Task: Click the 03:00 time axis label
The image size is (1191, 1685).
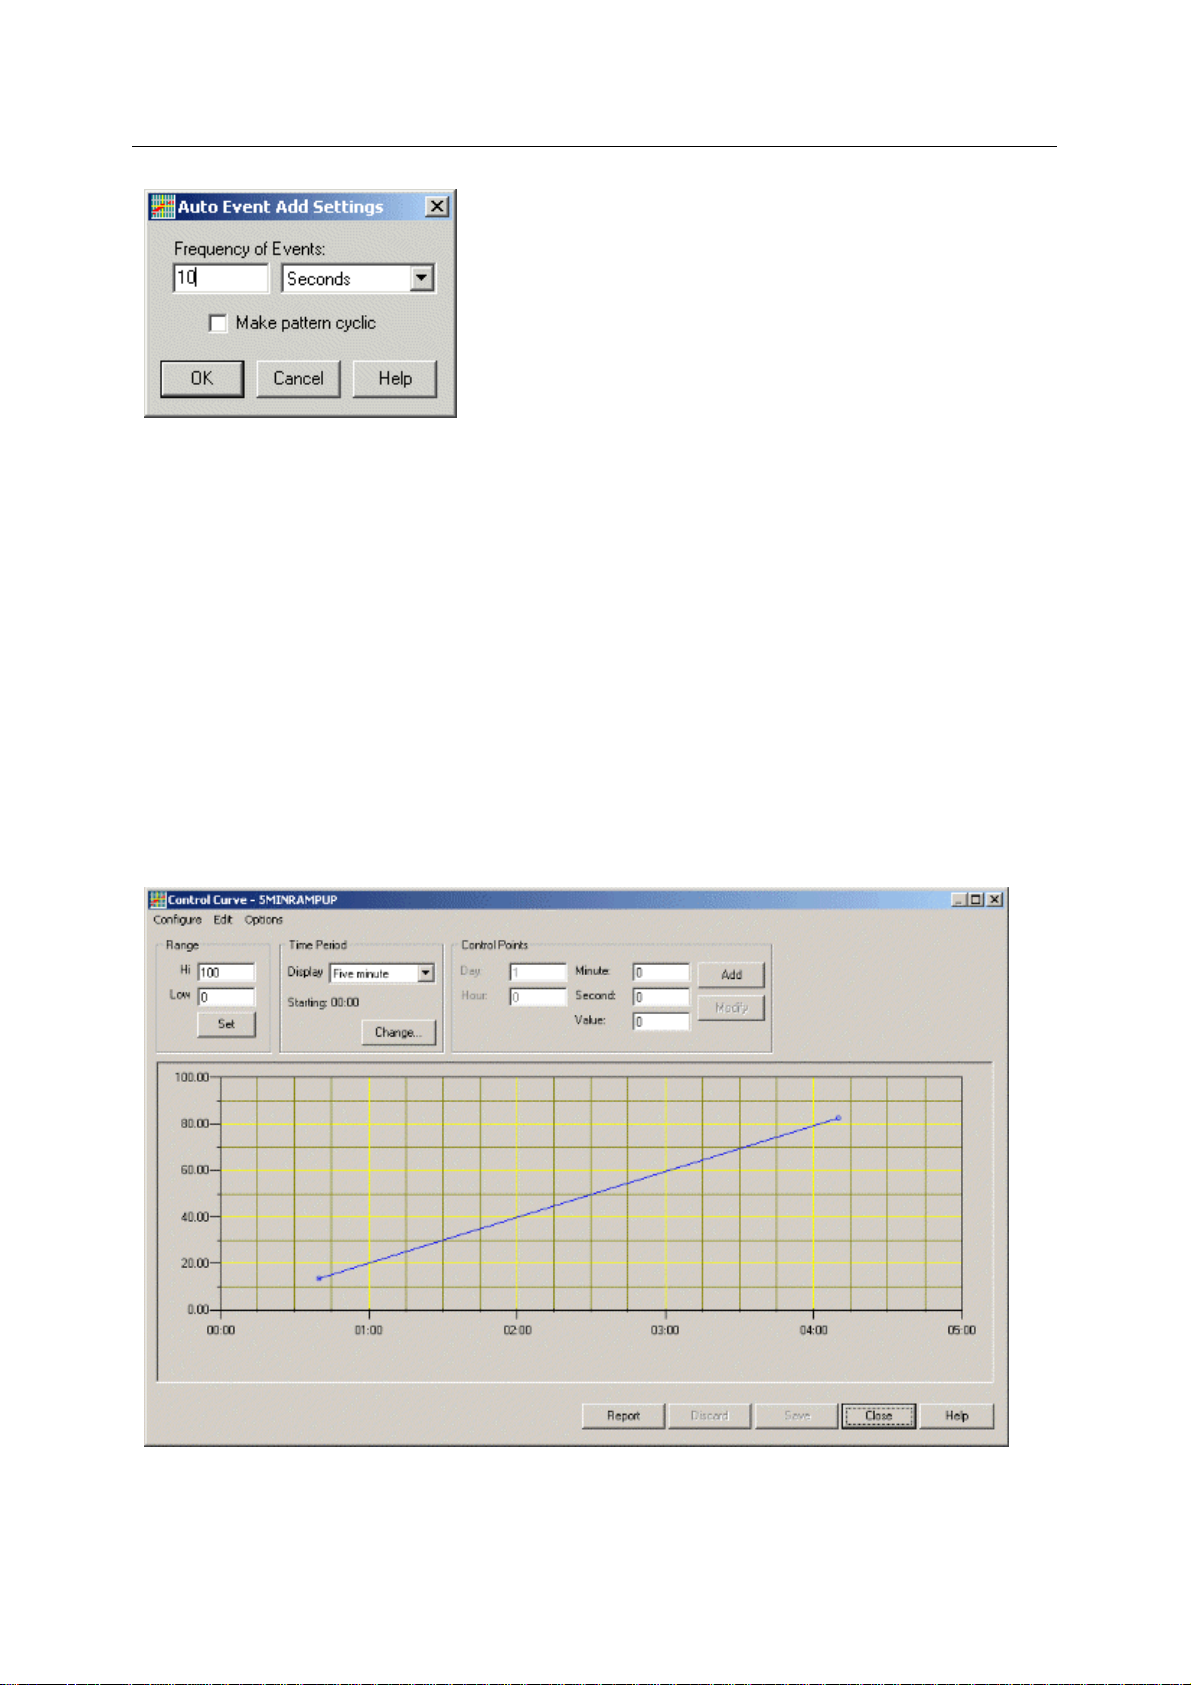Action: pyautogui.click(x=665, y=1330)
